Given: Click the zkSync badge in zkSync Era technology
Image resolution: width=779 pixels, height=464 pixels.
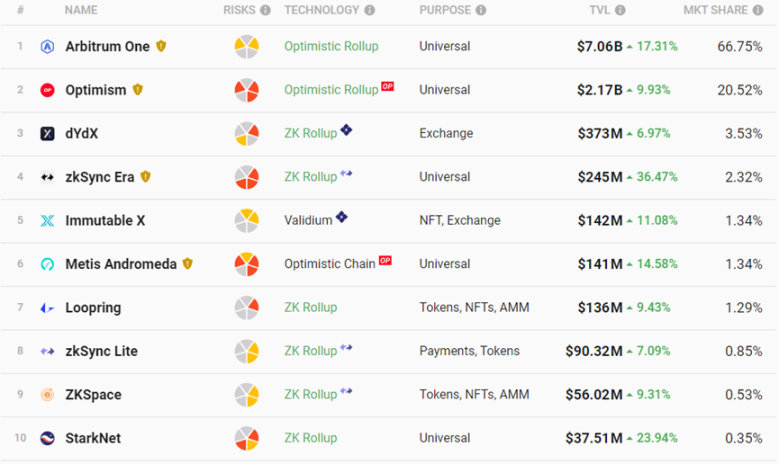Looking at the screenshot, I should 346,173.
